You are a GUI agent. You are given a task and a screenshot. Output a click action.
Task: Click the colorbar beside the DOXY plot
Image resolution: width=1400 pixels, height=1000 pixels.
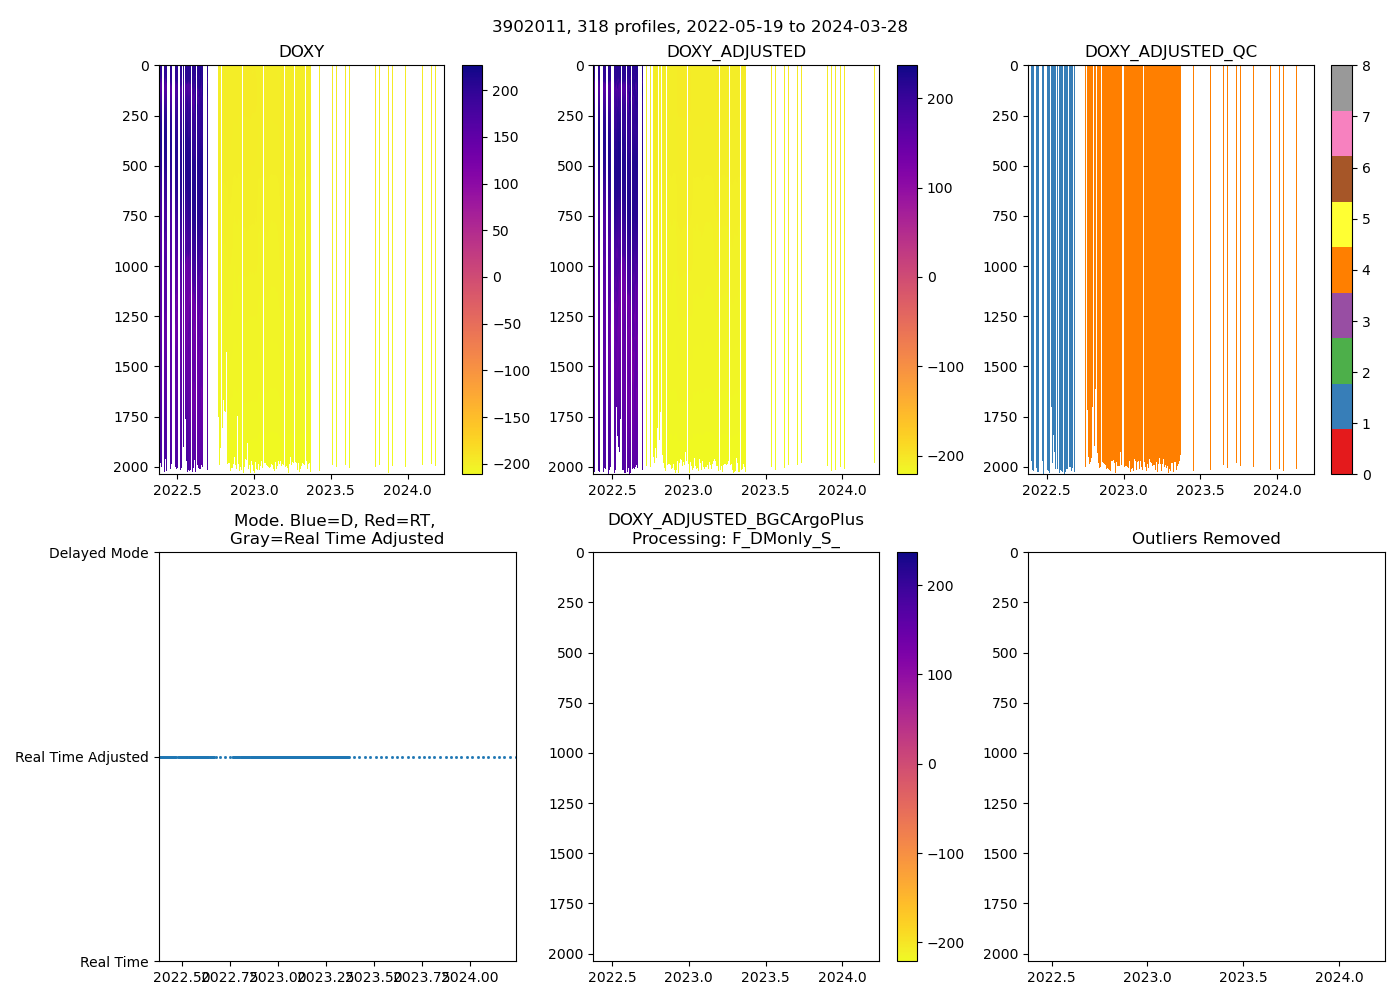pyautogui.click(x=472, y=270)
